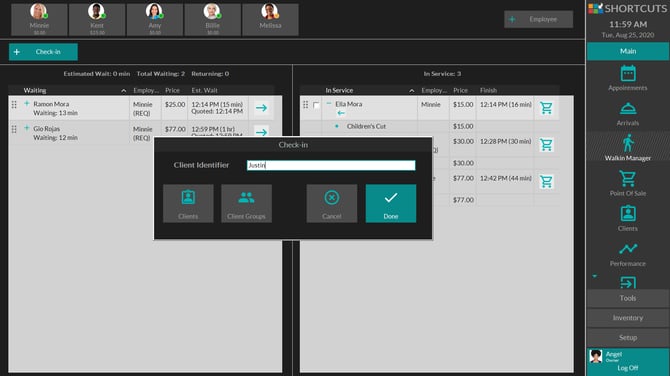Image resolution: width=670 pixels, height=376 pixels.
Task: Tick the checkbox beside Ella Mora
Action: point(316,105)
